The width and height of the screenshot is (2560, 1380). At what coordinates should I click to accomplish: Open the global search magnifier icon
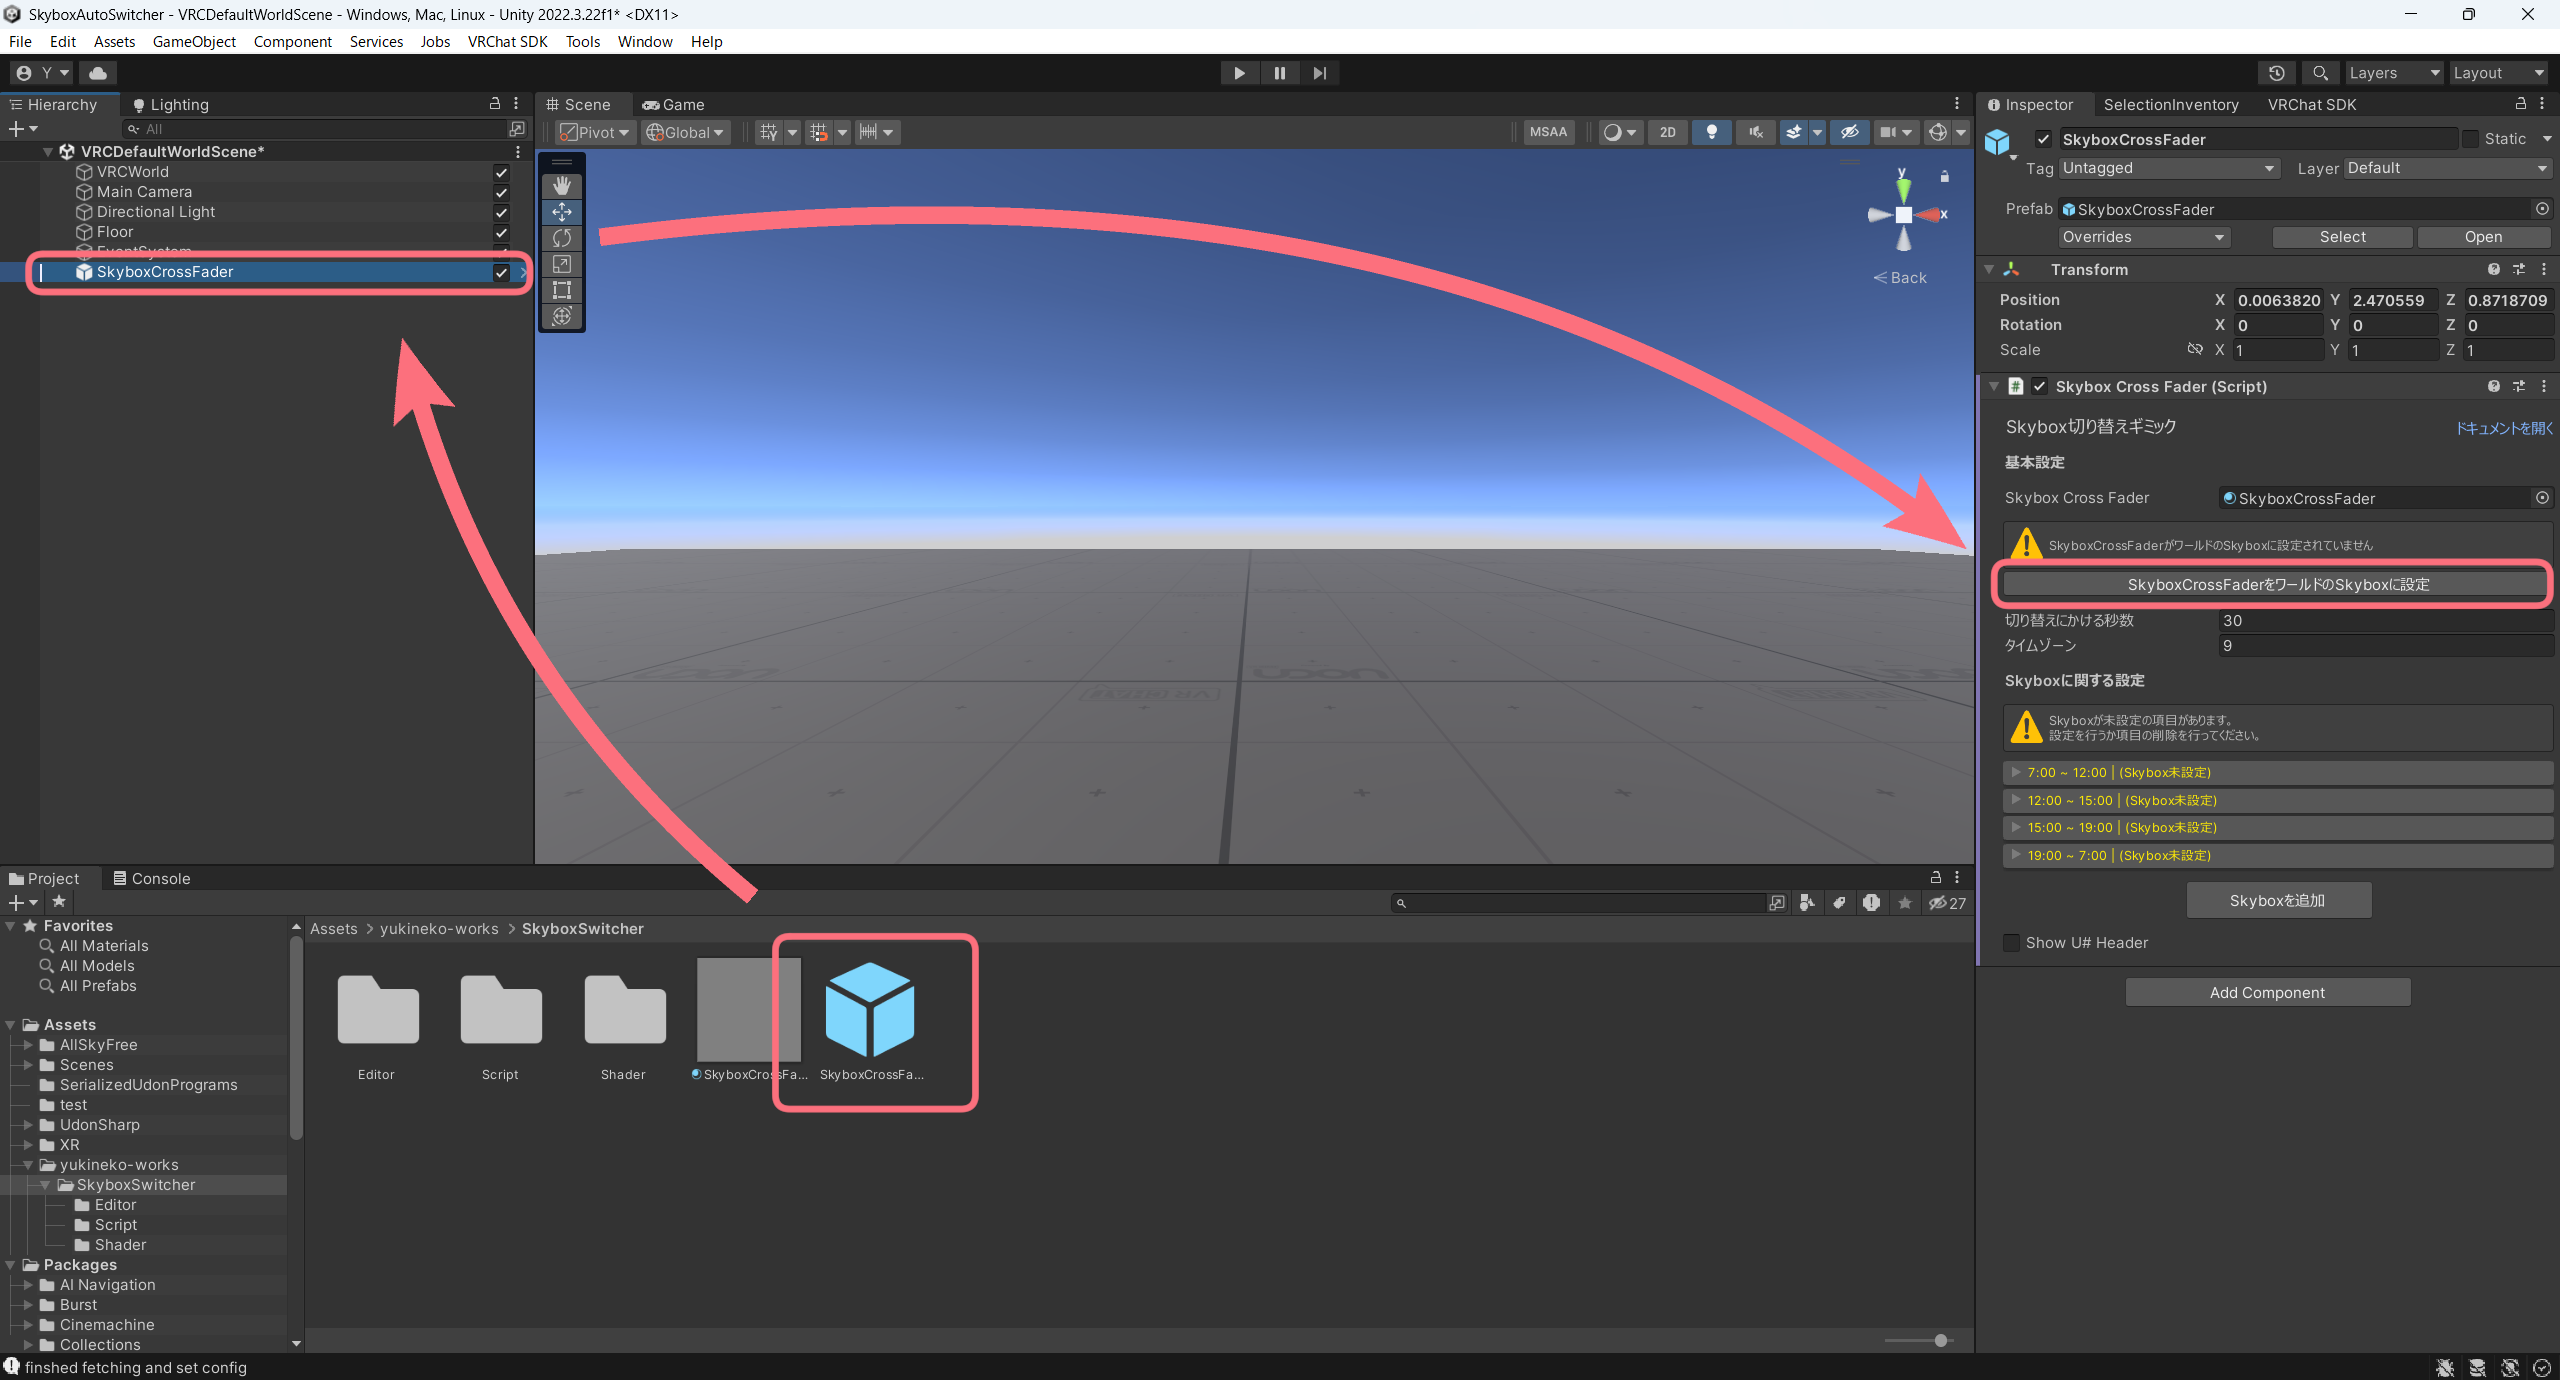(2320, 73)
